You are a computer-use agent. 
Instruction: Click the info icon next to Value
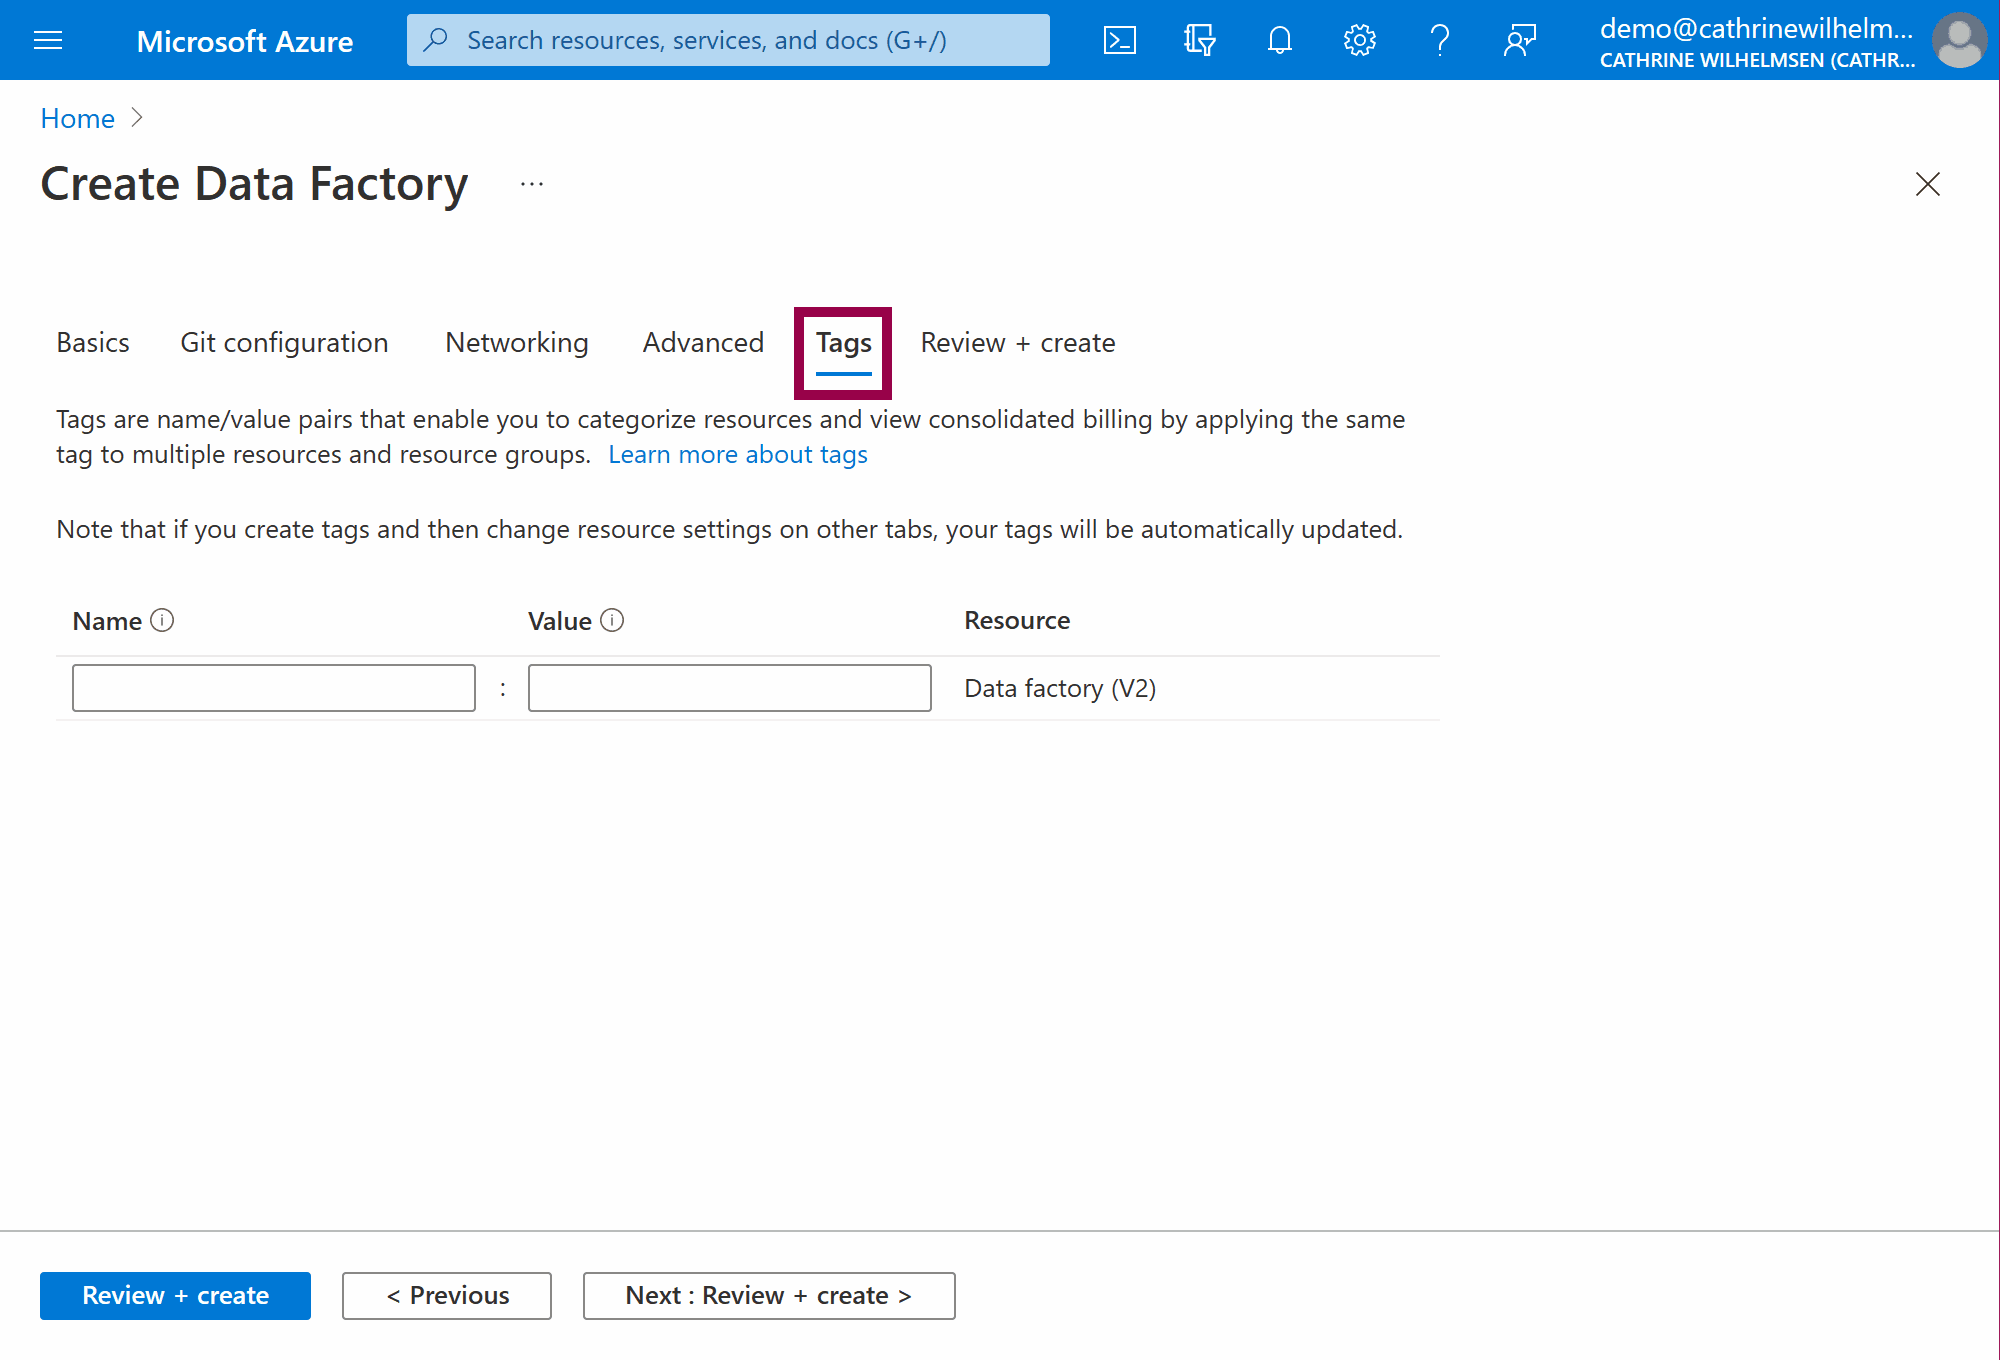coord(613,620)
